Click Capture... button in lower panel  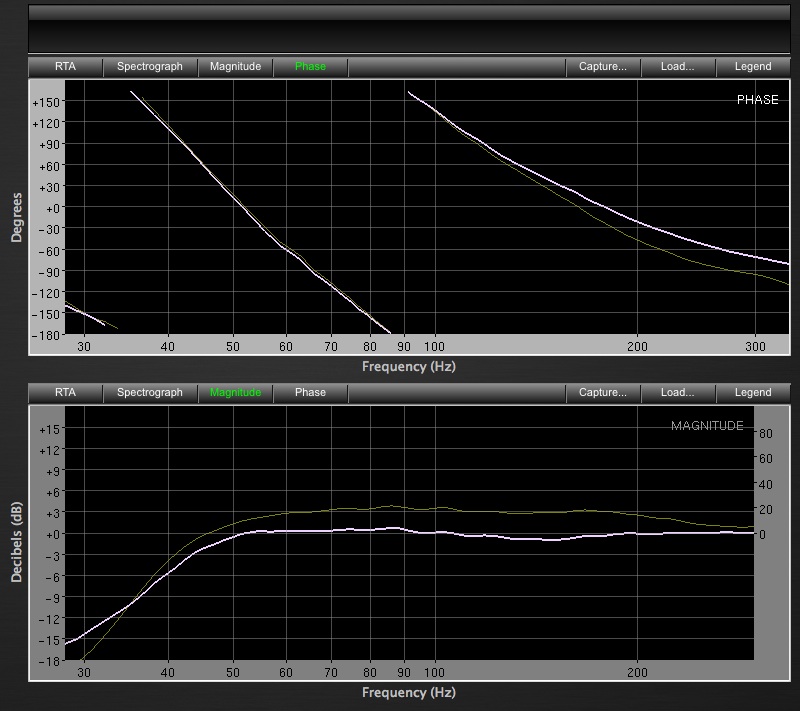tap(603, 393)
